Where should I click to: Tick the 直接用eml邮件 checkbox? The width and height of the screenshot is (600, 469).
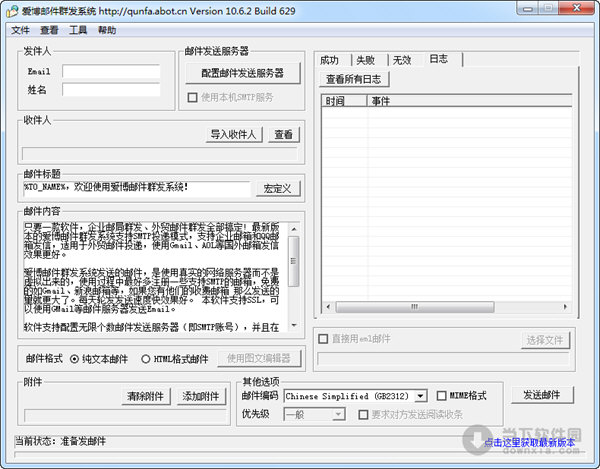pos(323,340)
